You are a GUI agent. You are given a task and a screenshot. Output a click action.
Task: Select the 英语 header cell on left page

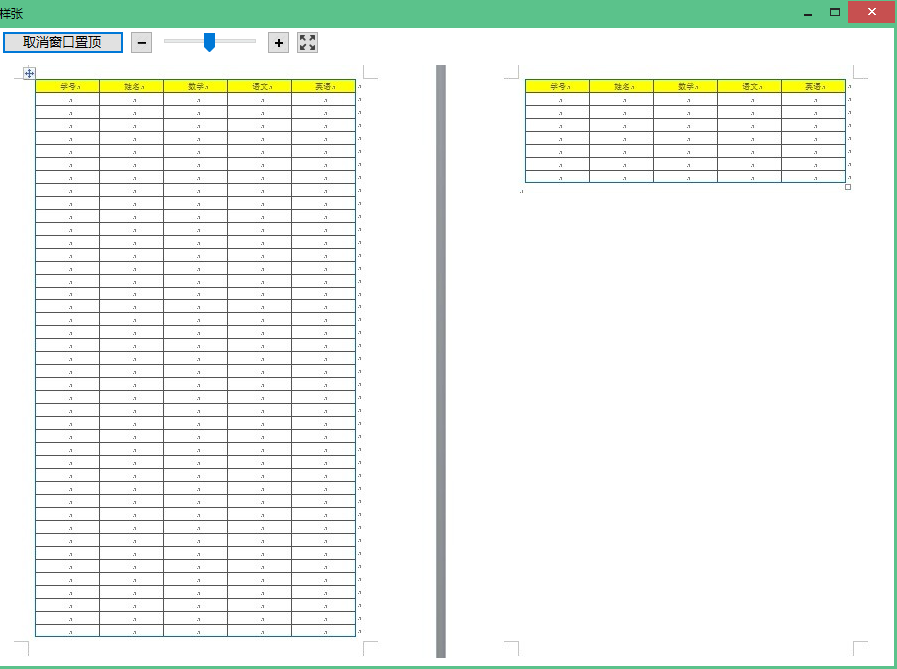pyautogui.click(x=324, y=86)
